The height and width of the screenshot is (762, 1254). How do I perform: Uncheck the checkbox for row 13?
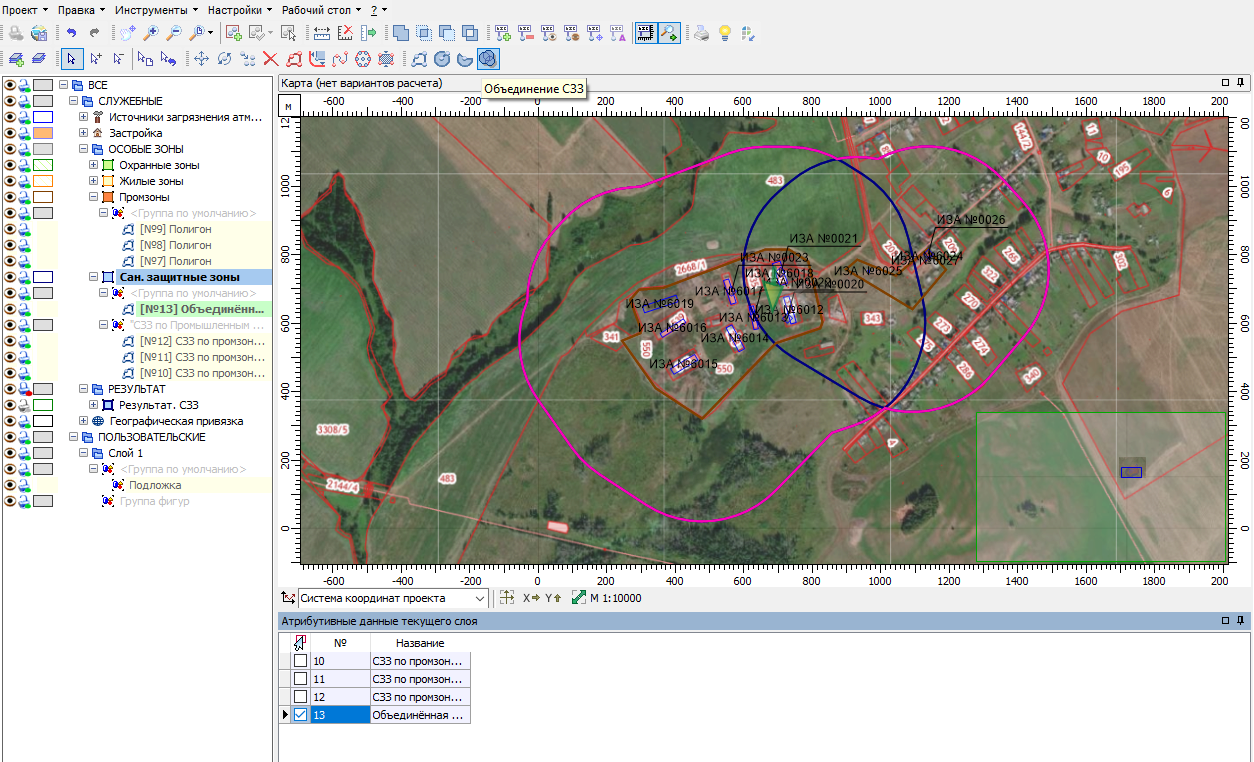tap(300, 715)
